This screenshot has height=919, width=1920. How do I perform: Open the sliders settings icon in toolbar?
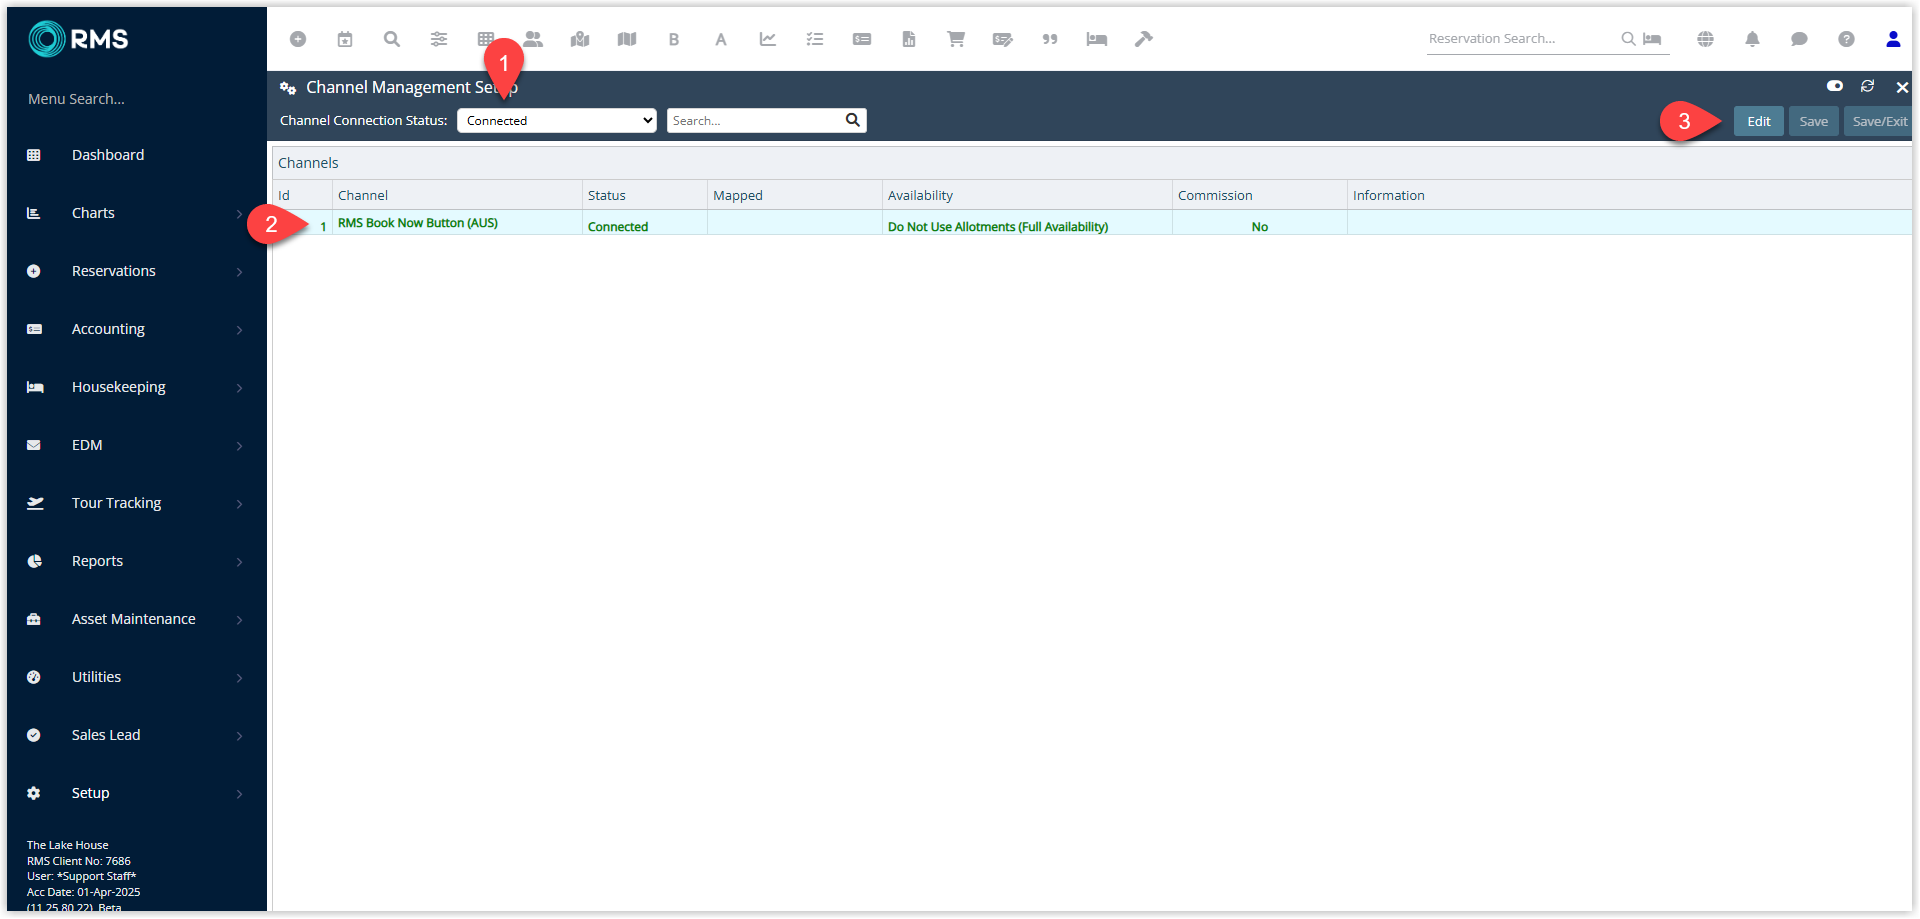coord(439,39)
